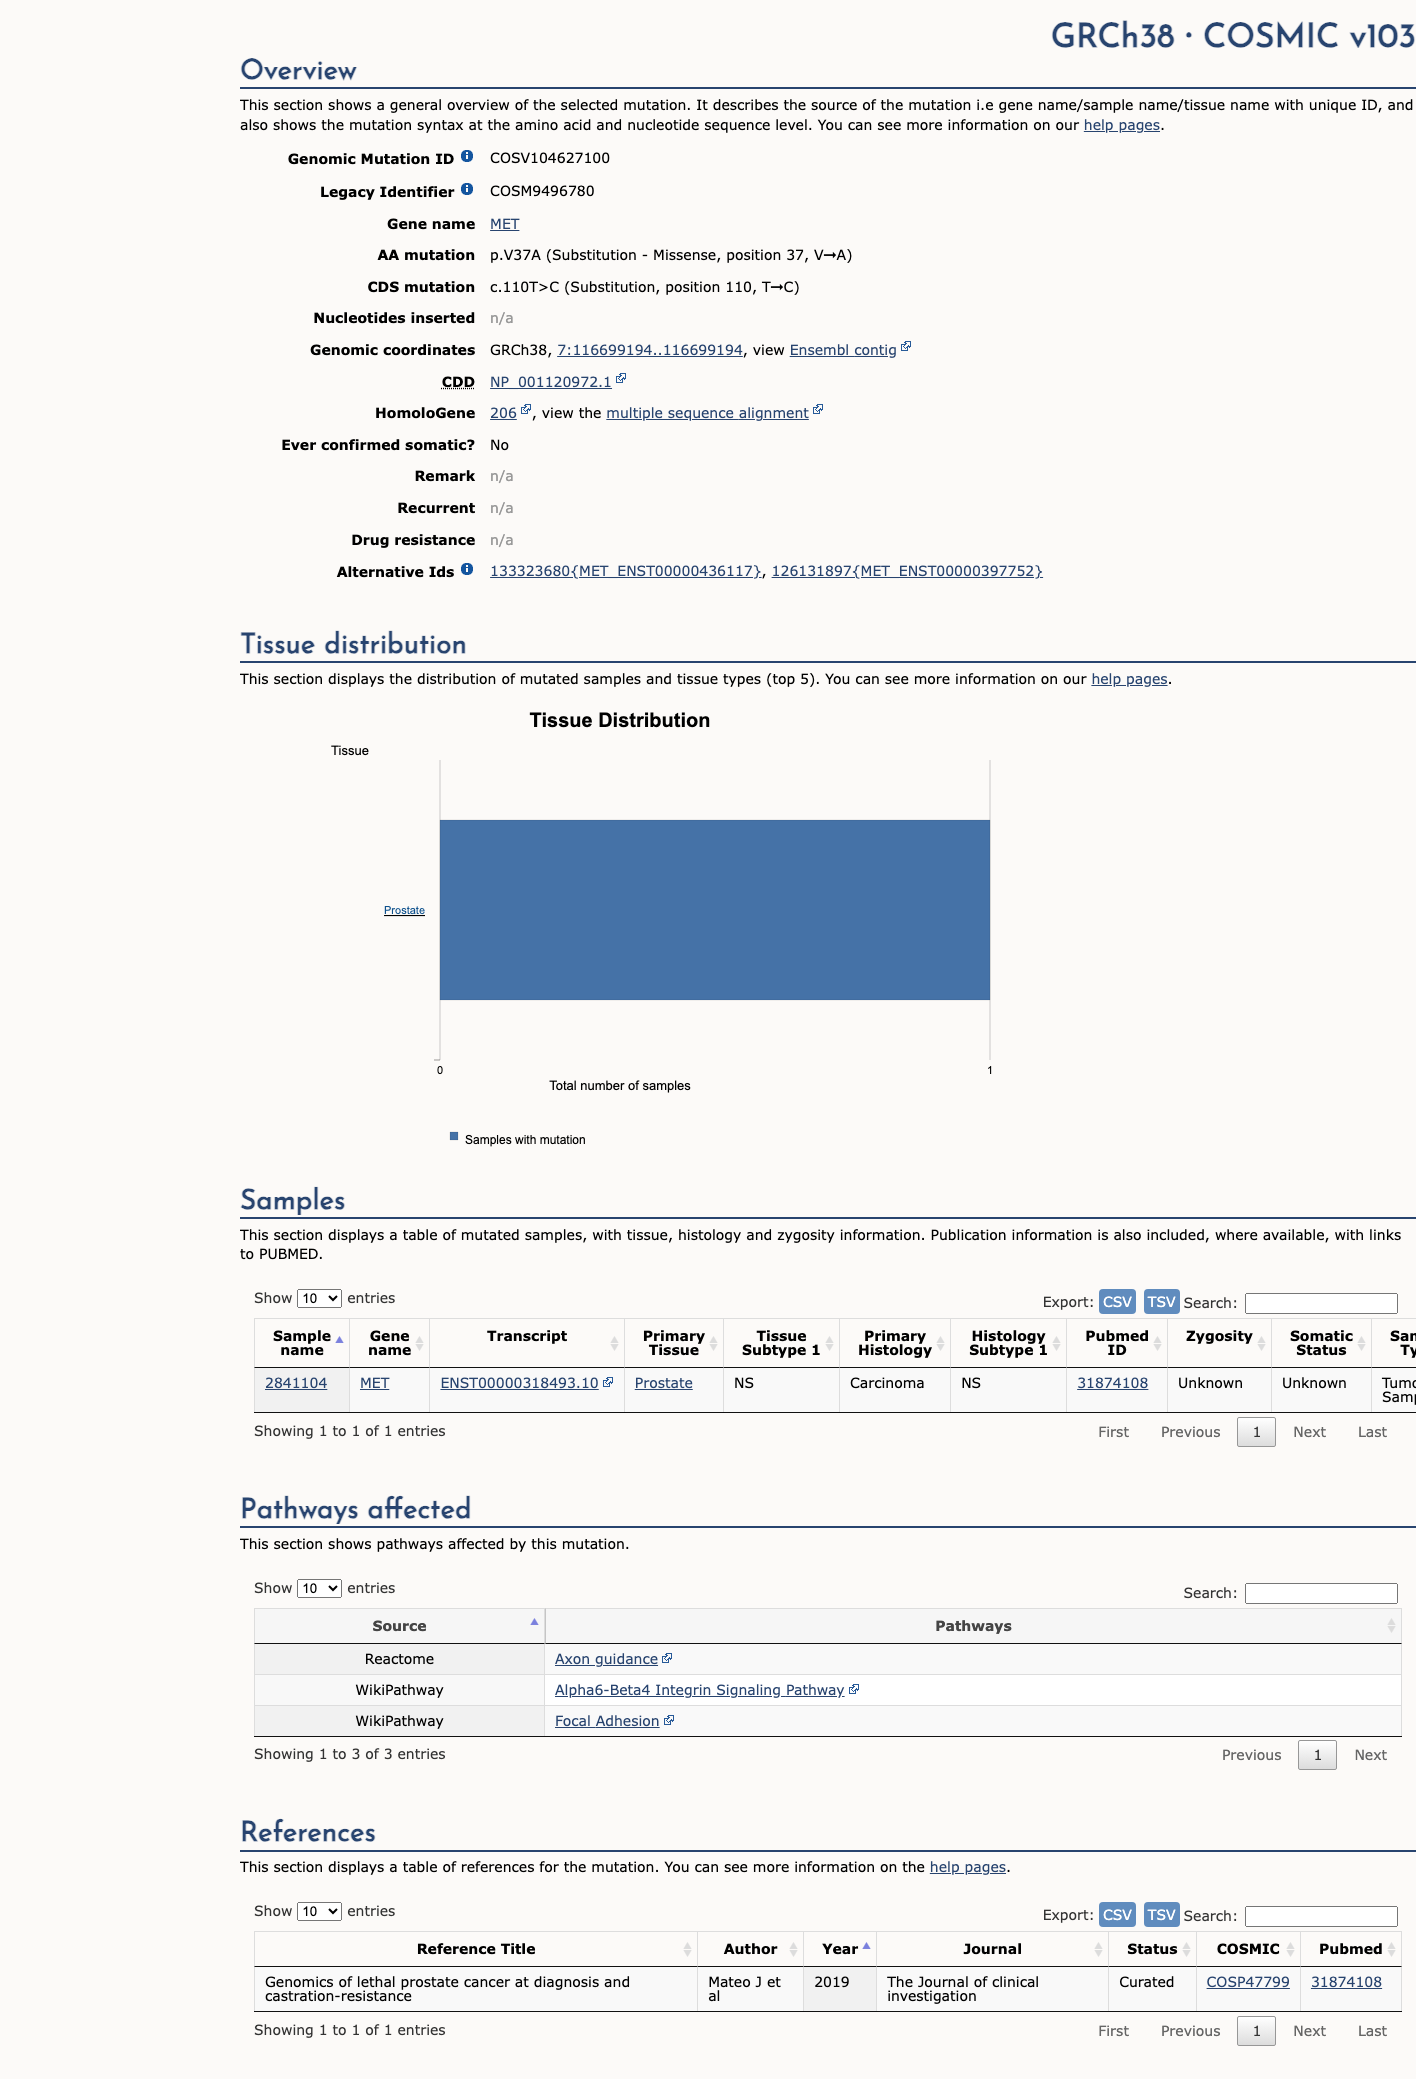Sort References by Journal arrows
1416x2079 pixels.
[x=1098, y=1949]
